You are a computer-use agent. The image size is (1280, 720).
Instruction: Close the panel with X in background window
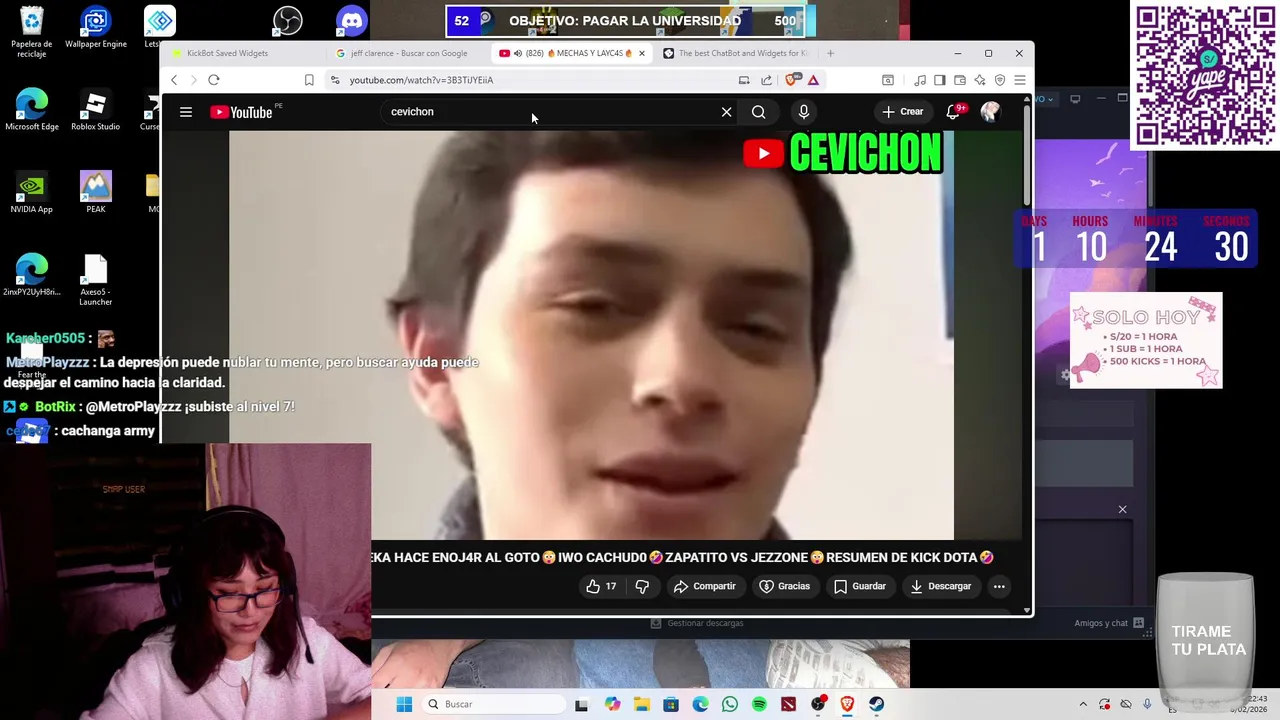[1122, 510]
